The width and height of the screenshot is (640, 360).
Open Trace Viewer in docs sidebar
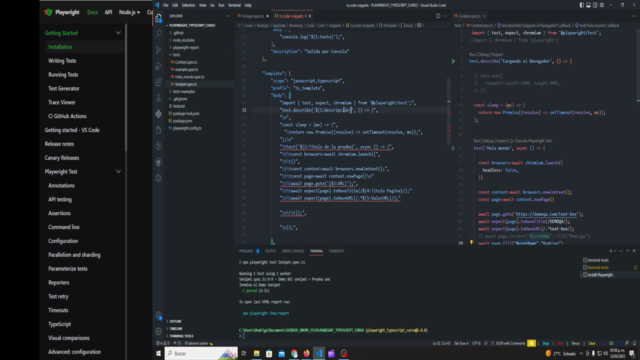(62, 102)
